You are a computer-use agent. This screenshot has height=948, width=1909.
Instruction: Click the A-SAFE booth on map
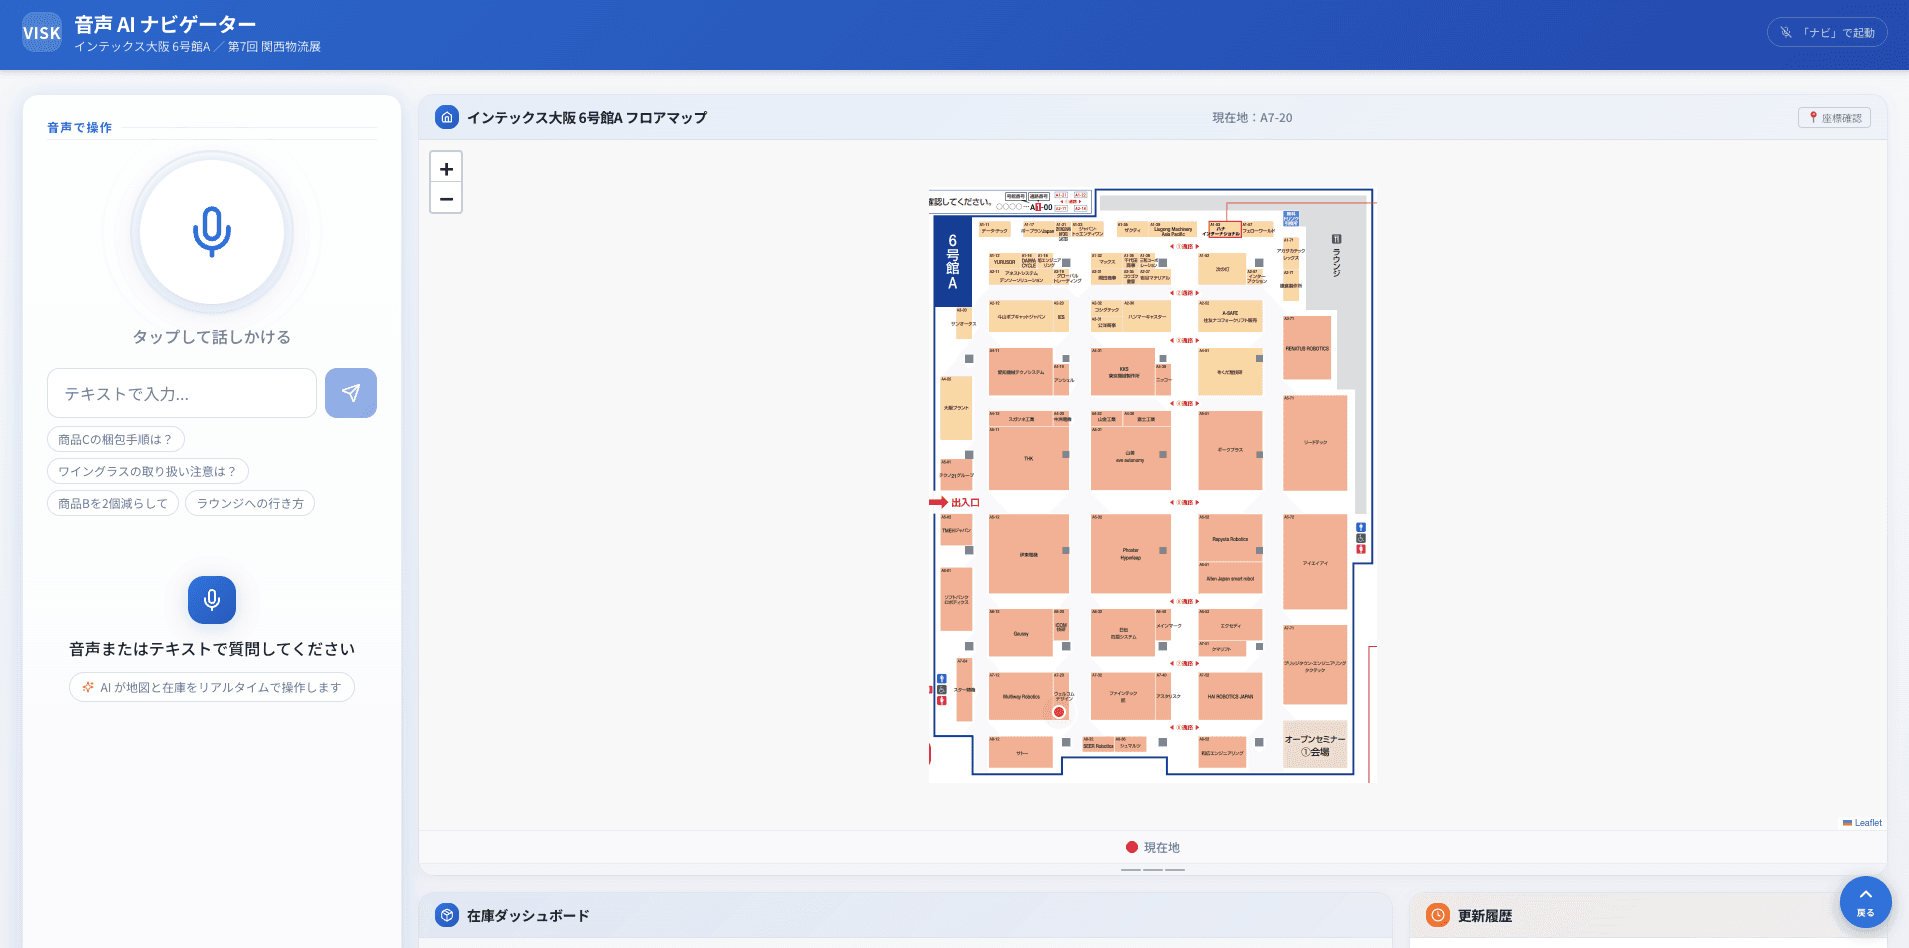pos(1230,316)
